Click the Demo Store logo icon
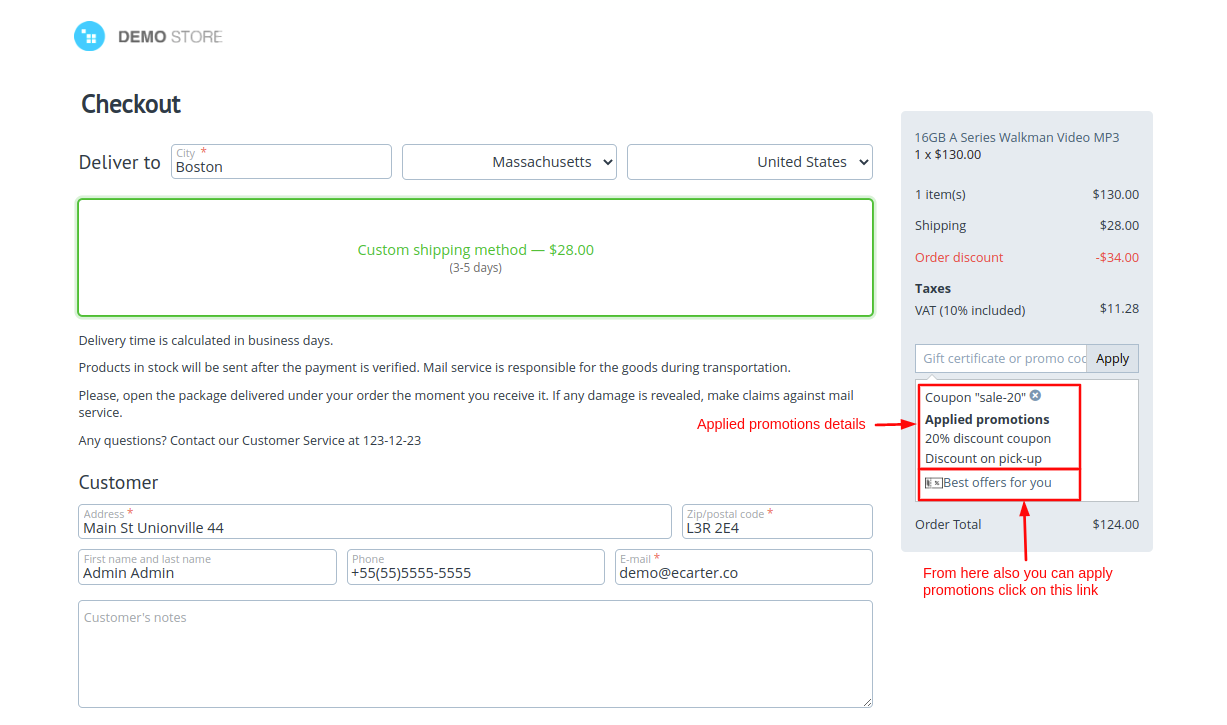Viewport: 1227px width, 725px height. 89,37
